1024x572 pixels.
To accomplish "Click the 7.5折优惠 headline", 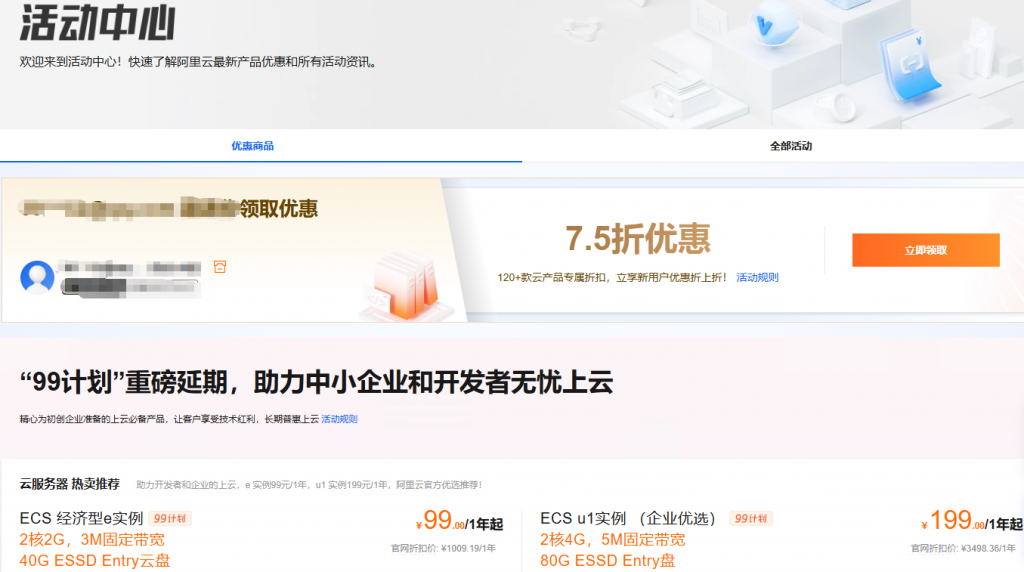I will [637, 239].
